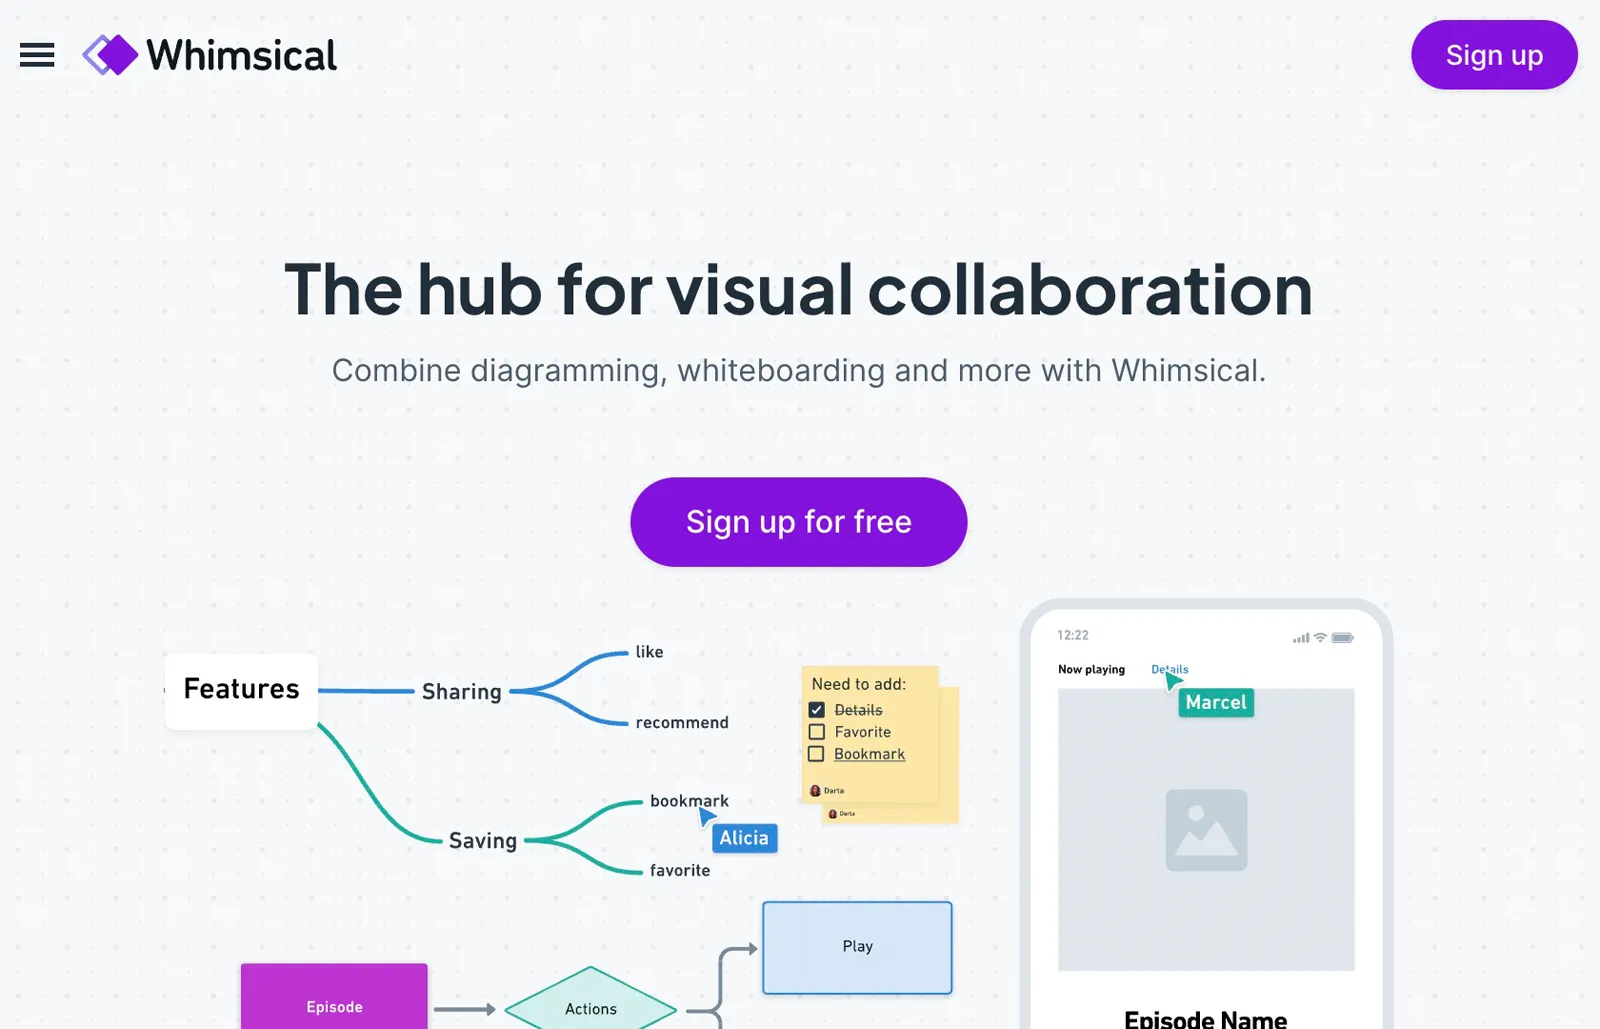Click the 'favorite' leaf node
The image size is (1600, 1029).
(x=680, y=871)
